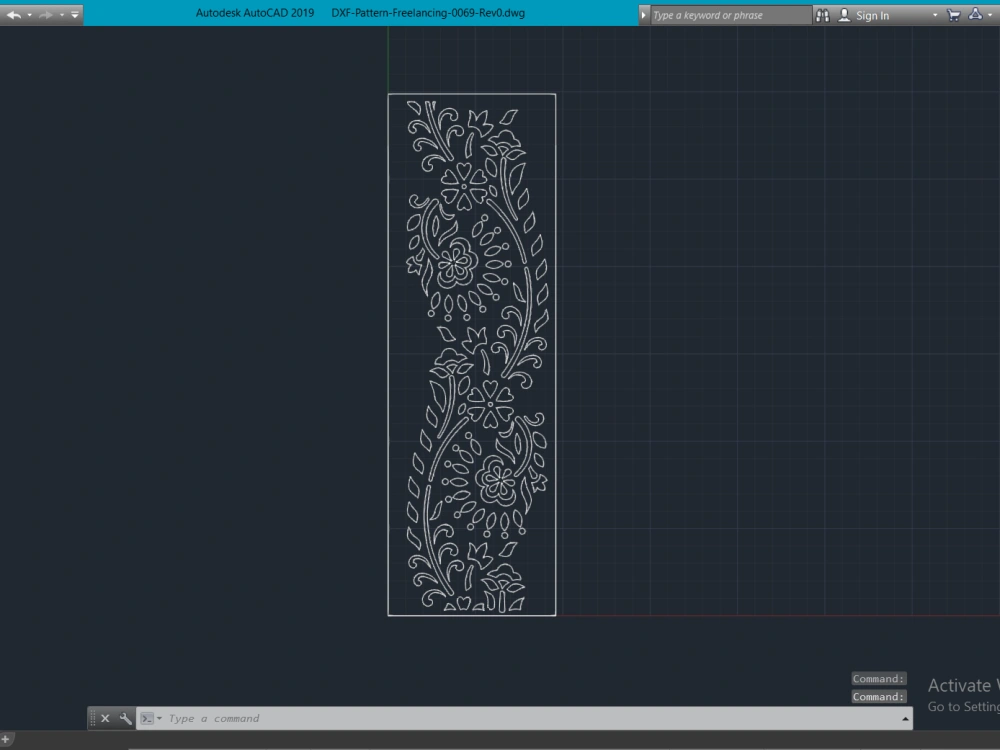Open the Redo dropdown arrow
This screenshot has height=750, width=1000.
click(x=61, y=14)
